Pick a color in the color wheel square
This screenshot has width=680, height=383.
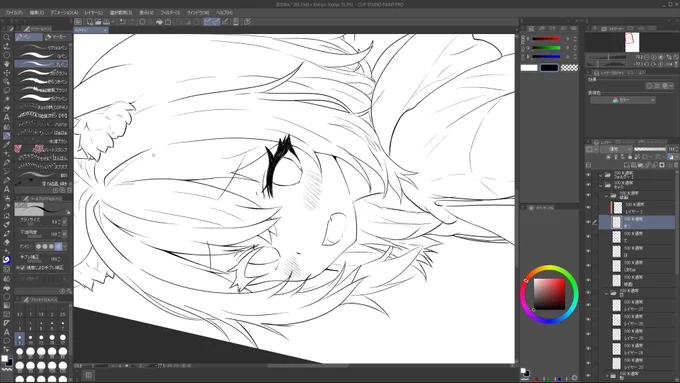click(x=549, y=294)
